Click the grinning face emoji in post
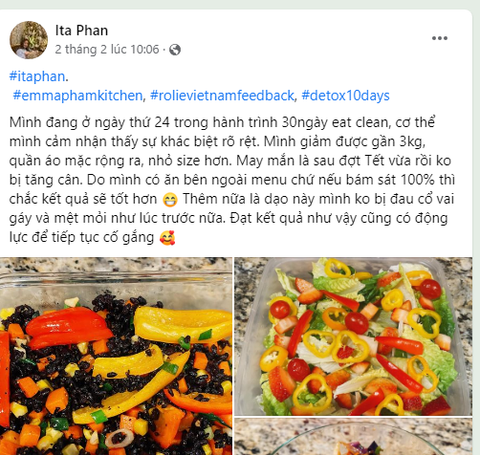This screenshot has width=480, height=455. (170, 199)
